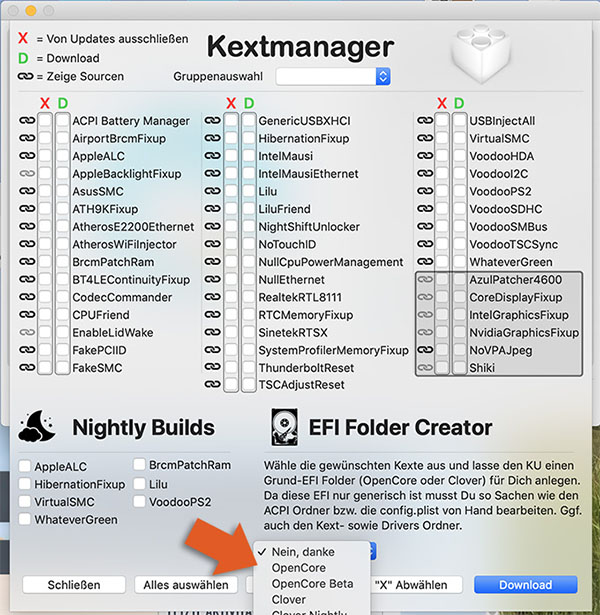The width and height of the screenshot is (600, 615).
Task: Show sources link icon for AsusSMC
Action: coord(27,191)
